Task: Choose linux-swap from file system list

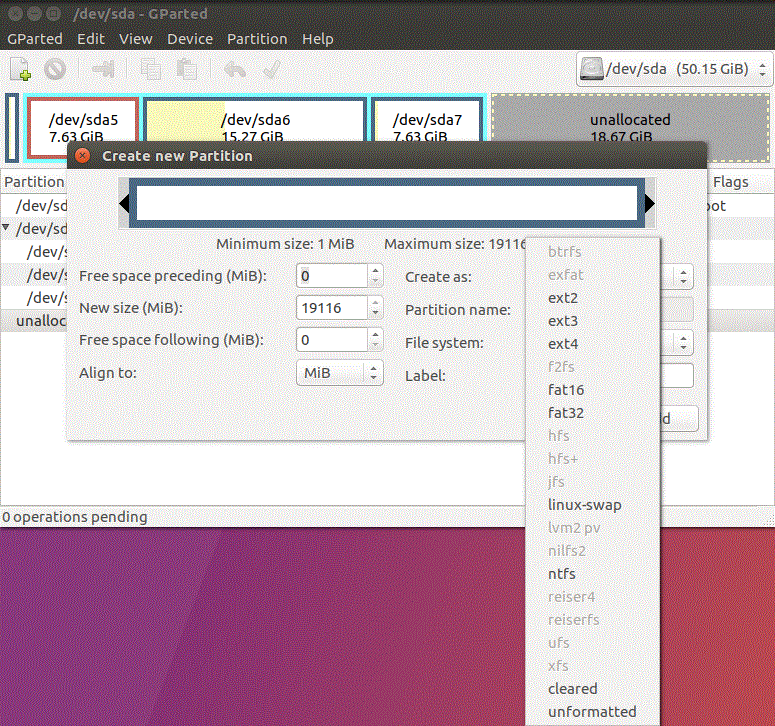Action: [x=592, y=505]
